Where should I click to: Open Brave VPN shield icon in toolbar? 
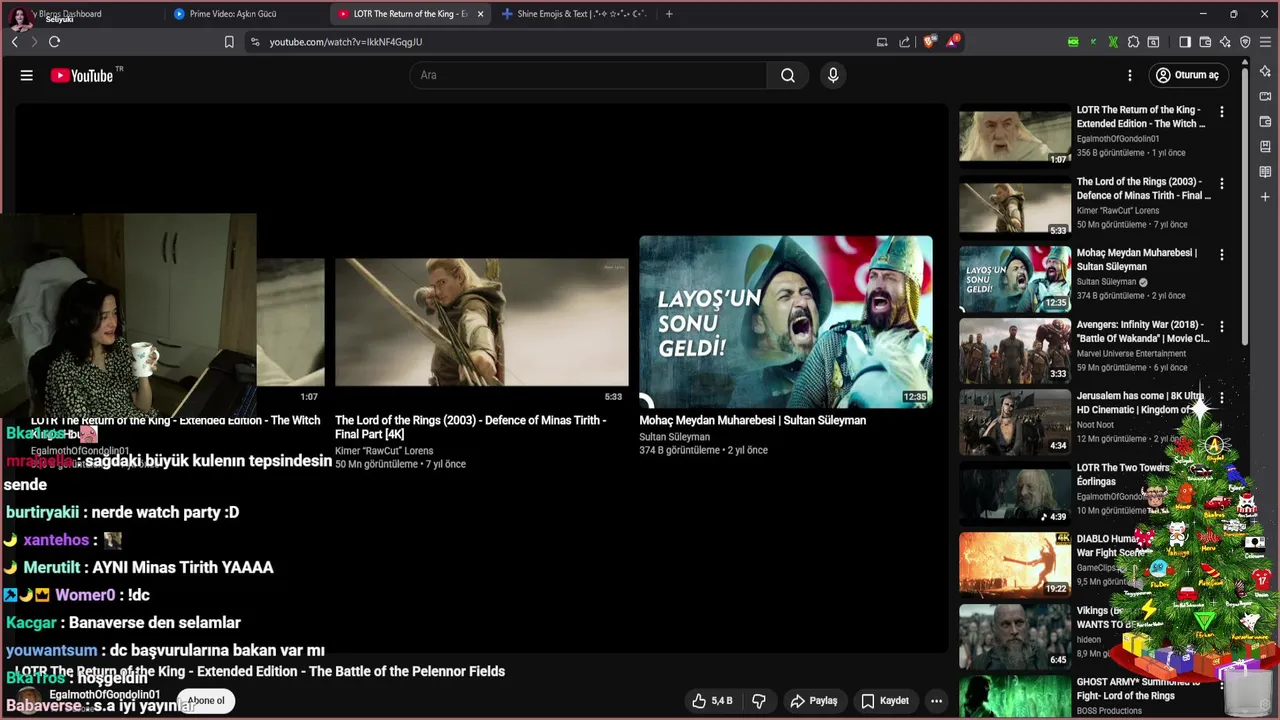click(x=1245, y=42)
